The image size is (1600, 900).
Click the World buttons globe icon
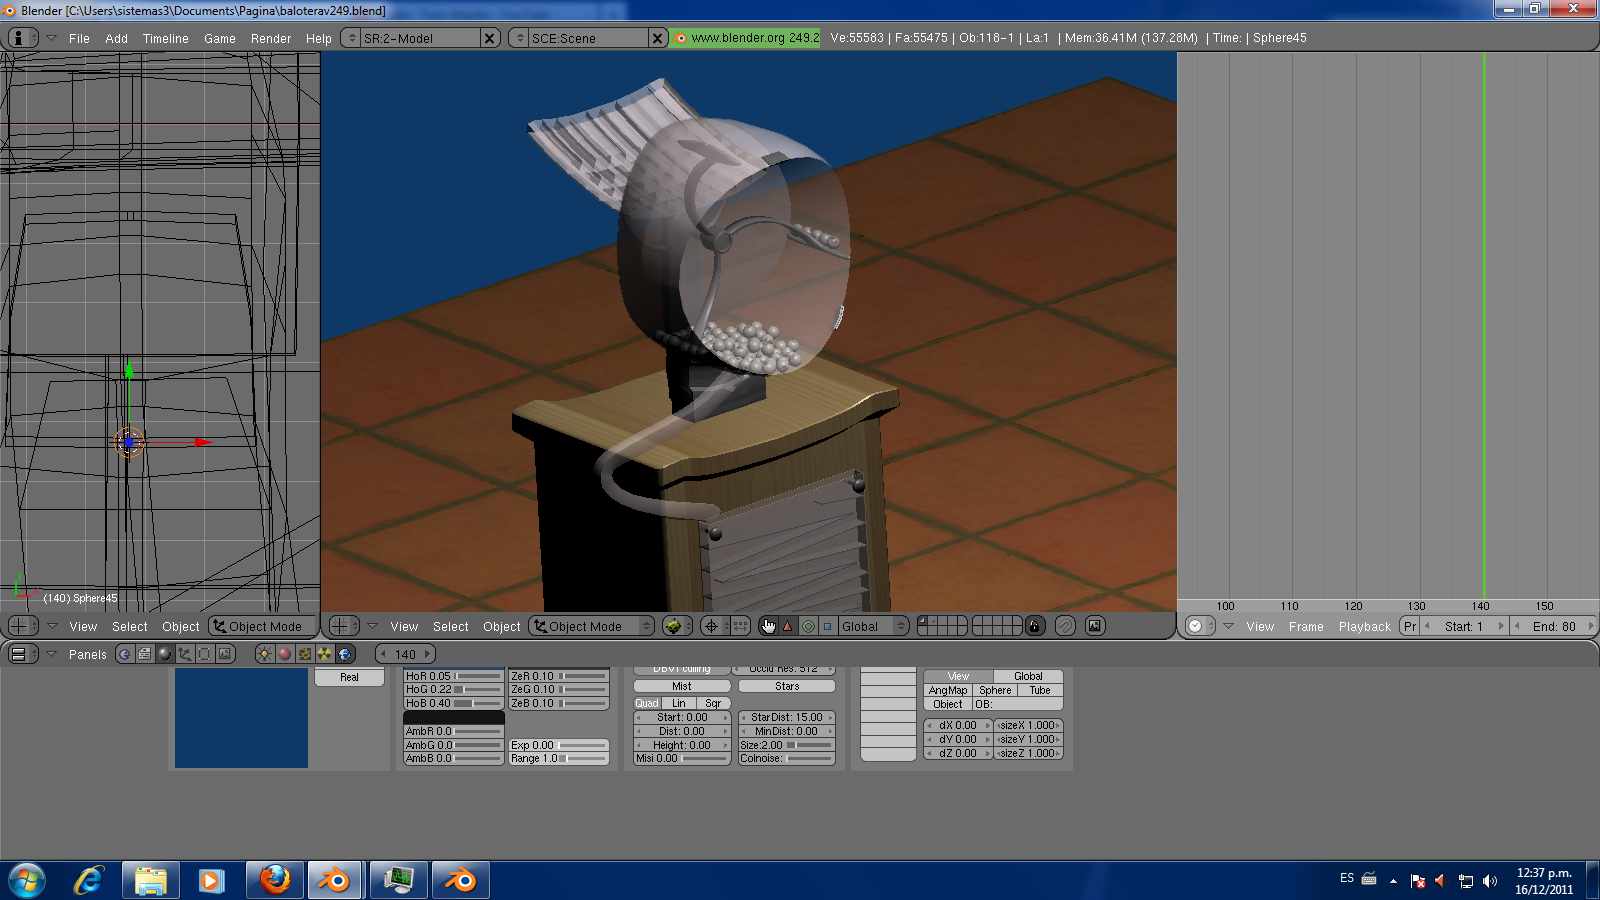(x=345, y=654)
